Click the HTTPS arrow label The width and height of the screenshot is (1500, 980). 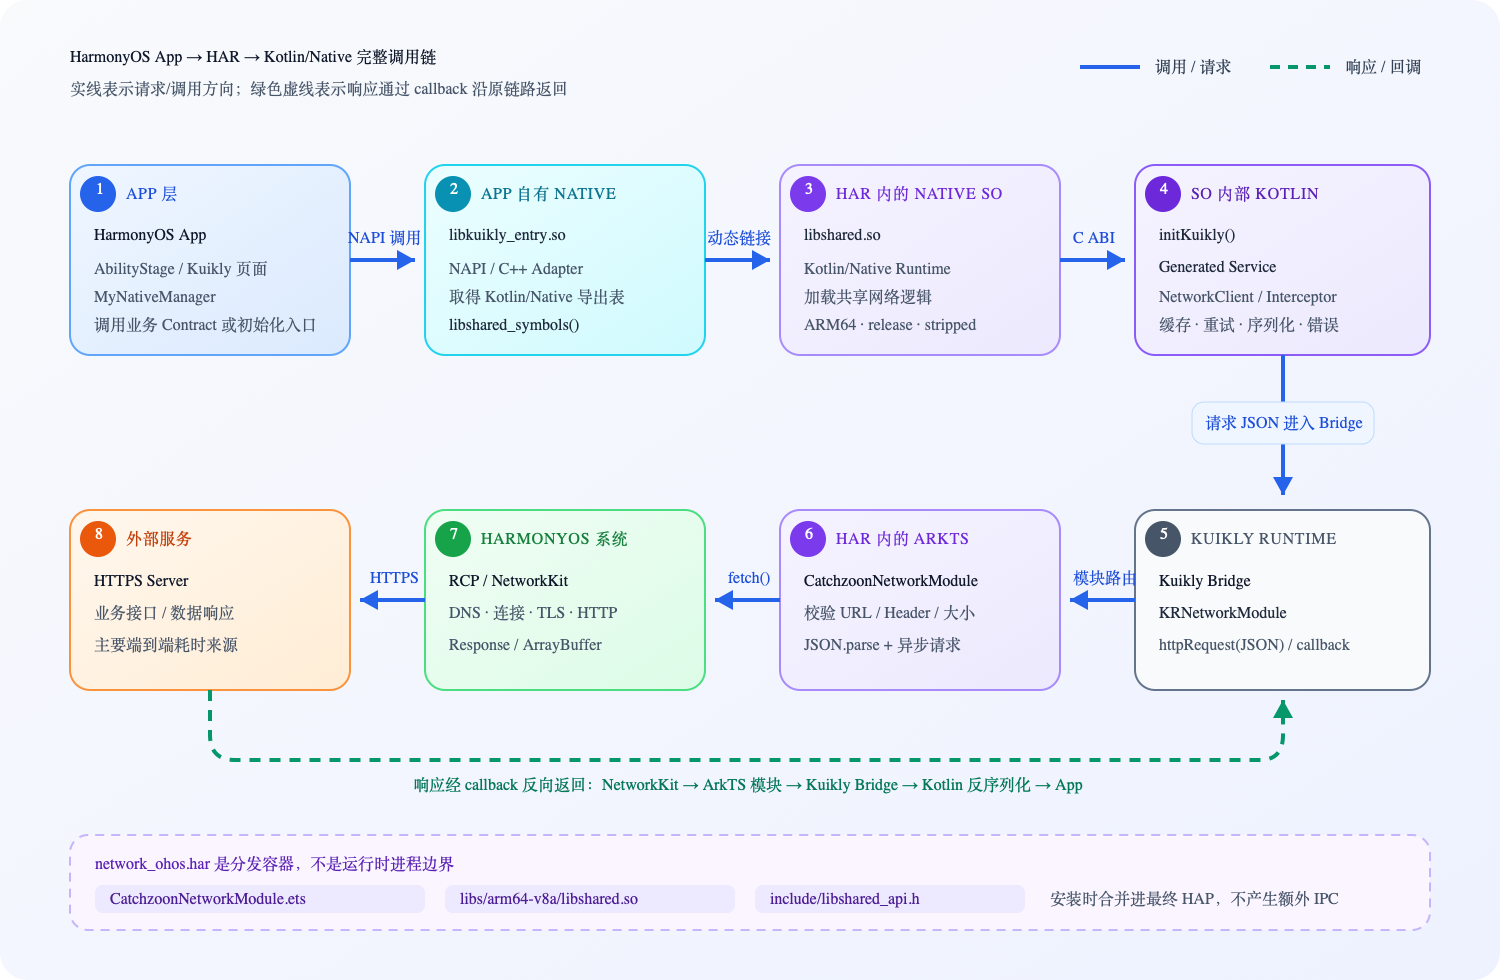click(394, 578)
